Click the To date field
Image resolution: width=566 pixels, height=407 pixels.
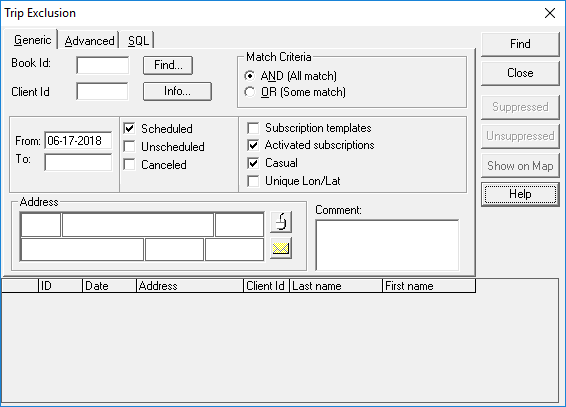pyautogui.click(x=78, y=162)
